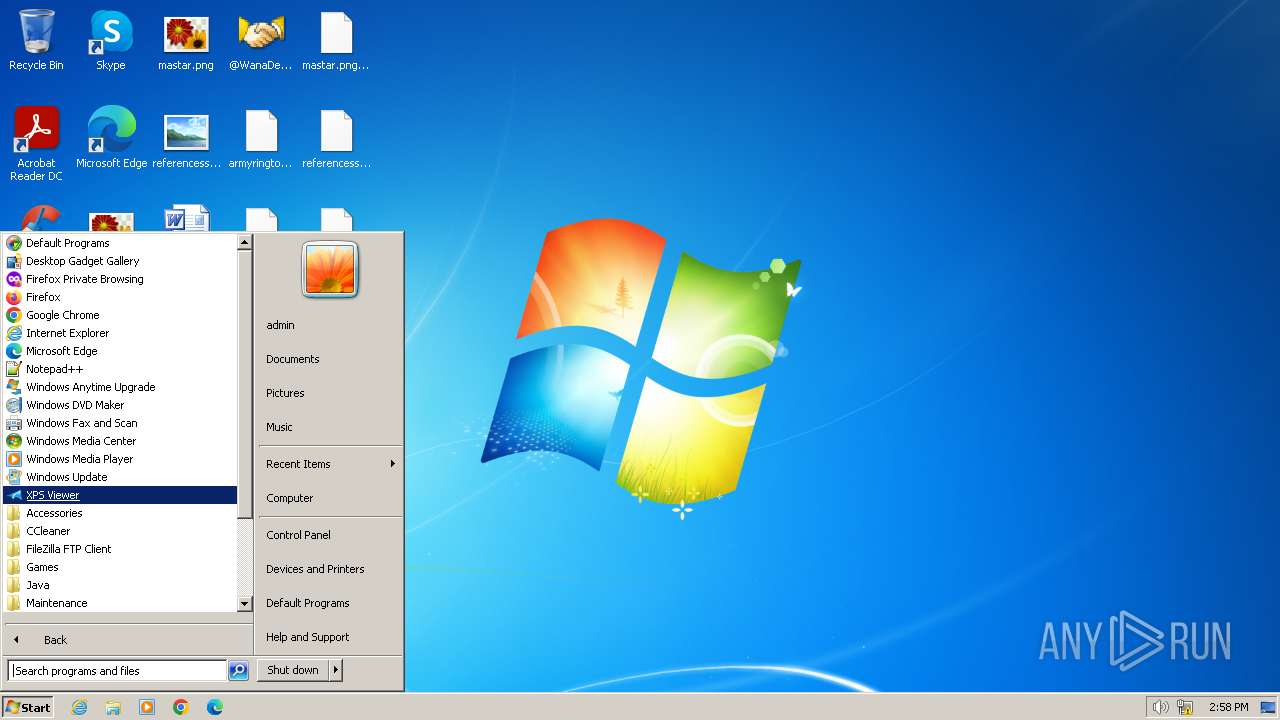Launch Firefox Private Browsing
The width and height of the screenshot is (1280, 720).
[x=120, y=279]
